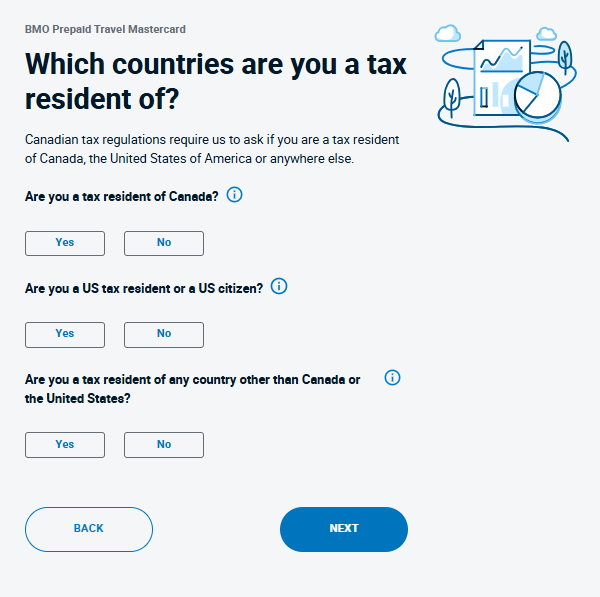Answer No for tax resident of other countries
The height and width of the screenshot is (597, 600).
click(164, 445)
